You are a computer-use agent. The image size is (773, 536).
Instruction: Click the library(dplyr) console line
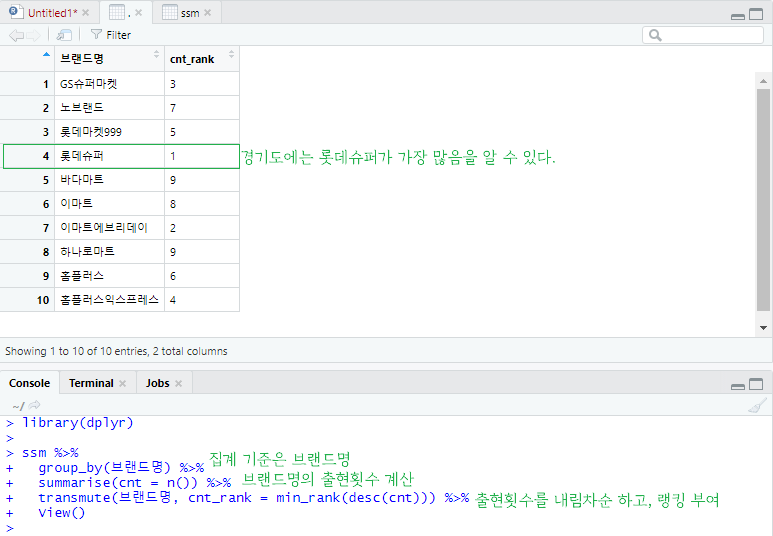pyautogui.click(x=78, y=423)
